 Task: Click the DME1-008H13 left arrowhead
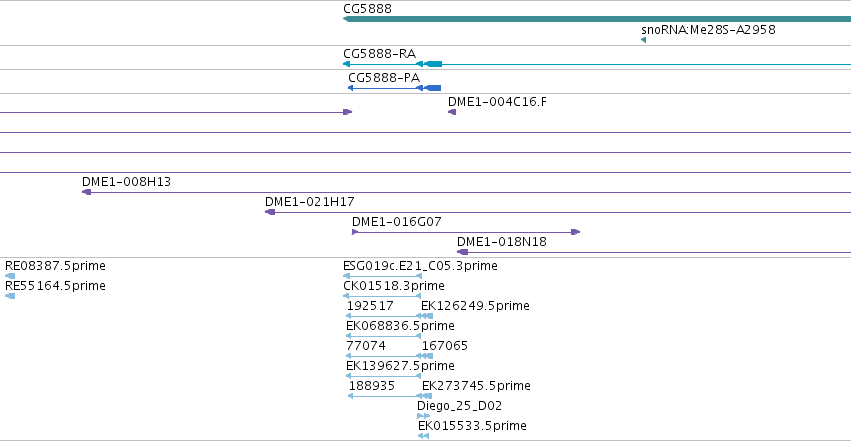[86, 192]
